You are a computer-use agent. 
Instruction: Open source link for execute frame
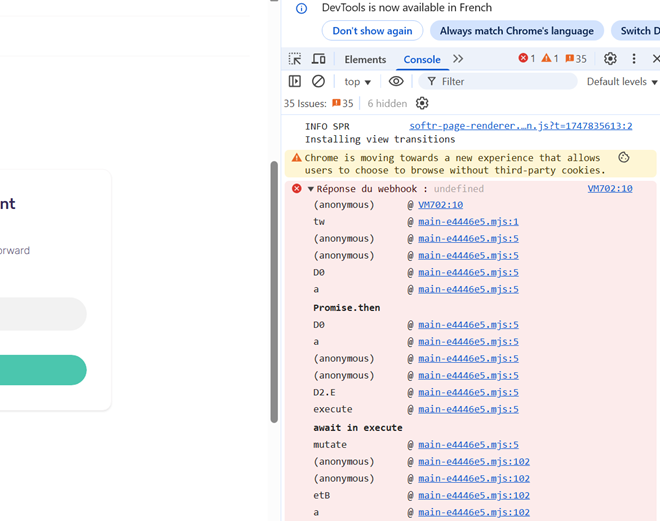(468, 409)
